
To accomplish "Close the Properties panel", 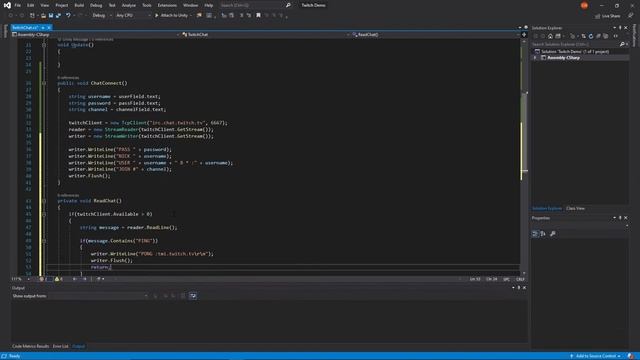I will (x=626, y=218).
